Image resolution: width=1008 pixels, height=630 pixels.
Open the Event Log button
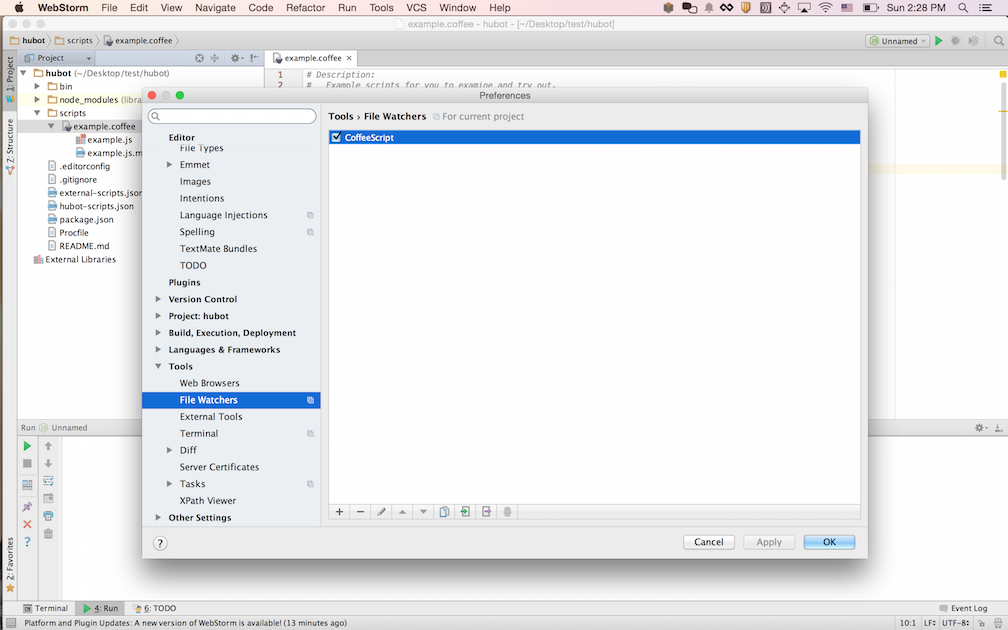[x=963, y=608]
